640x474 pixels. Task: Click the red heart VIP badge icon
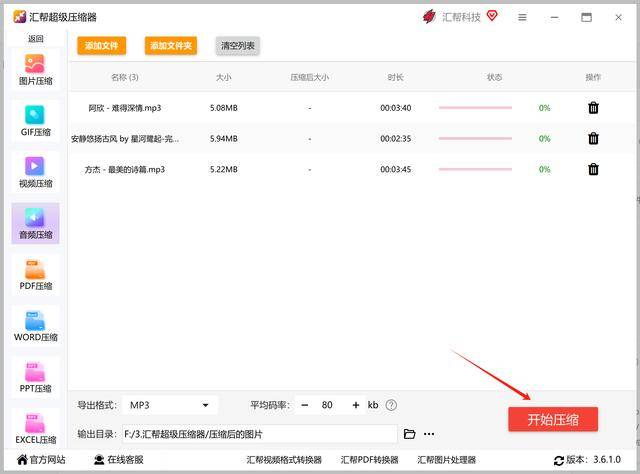[x=492, y=16]
